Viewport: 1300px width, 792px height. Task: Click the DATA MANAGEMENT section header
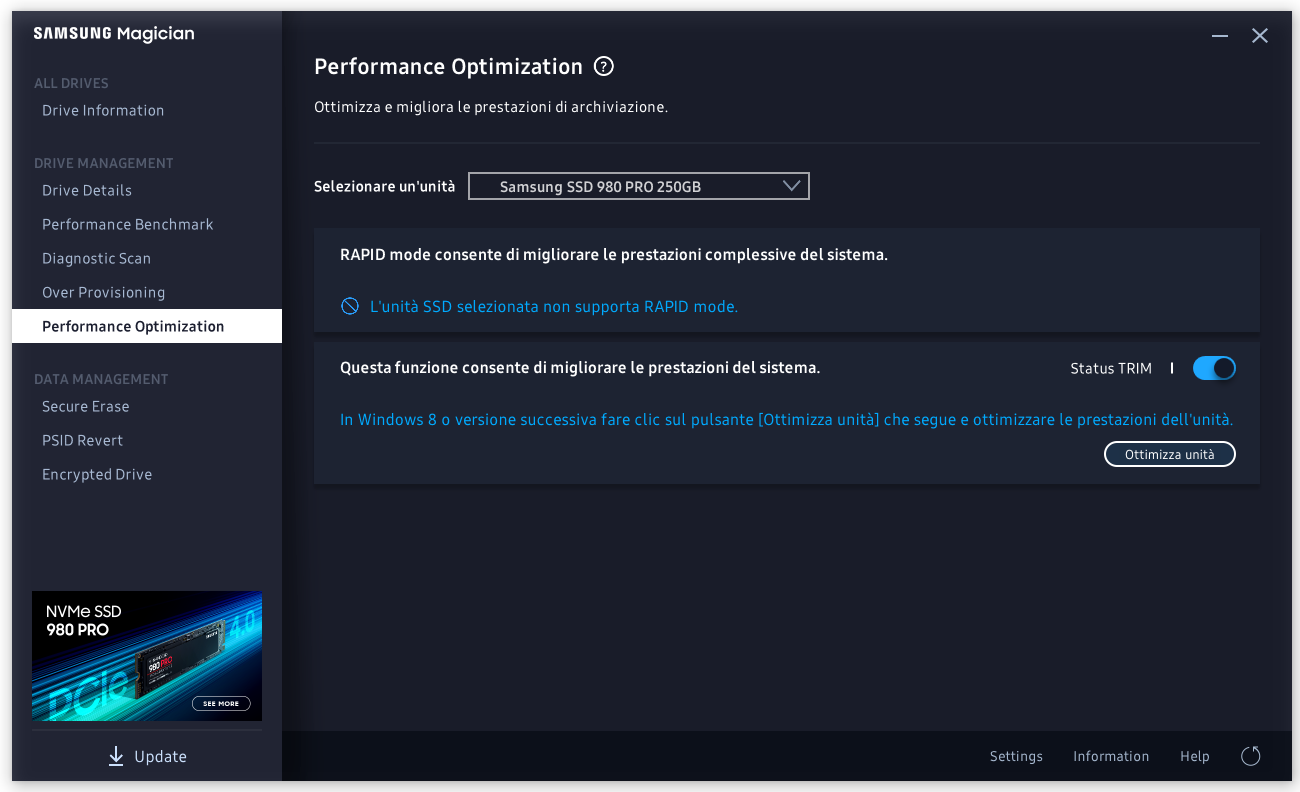[101, 379]
